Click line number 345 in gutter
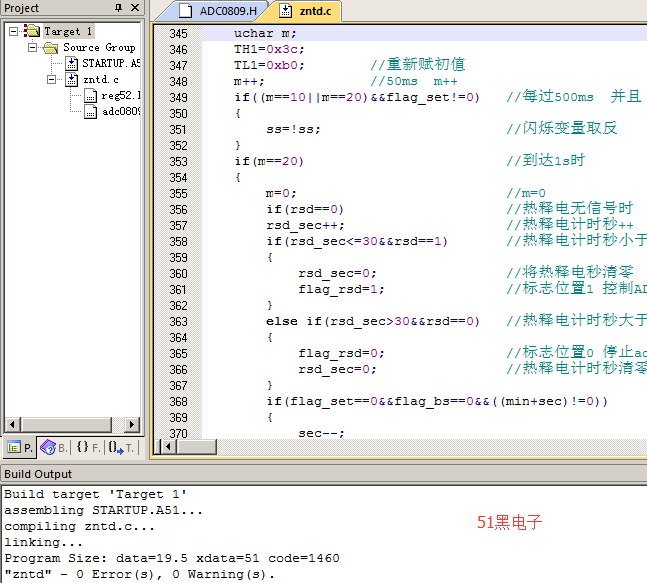The image size is (647, 583). click(x=178, y=33)
